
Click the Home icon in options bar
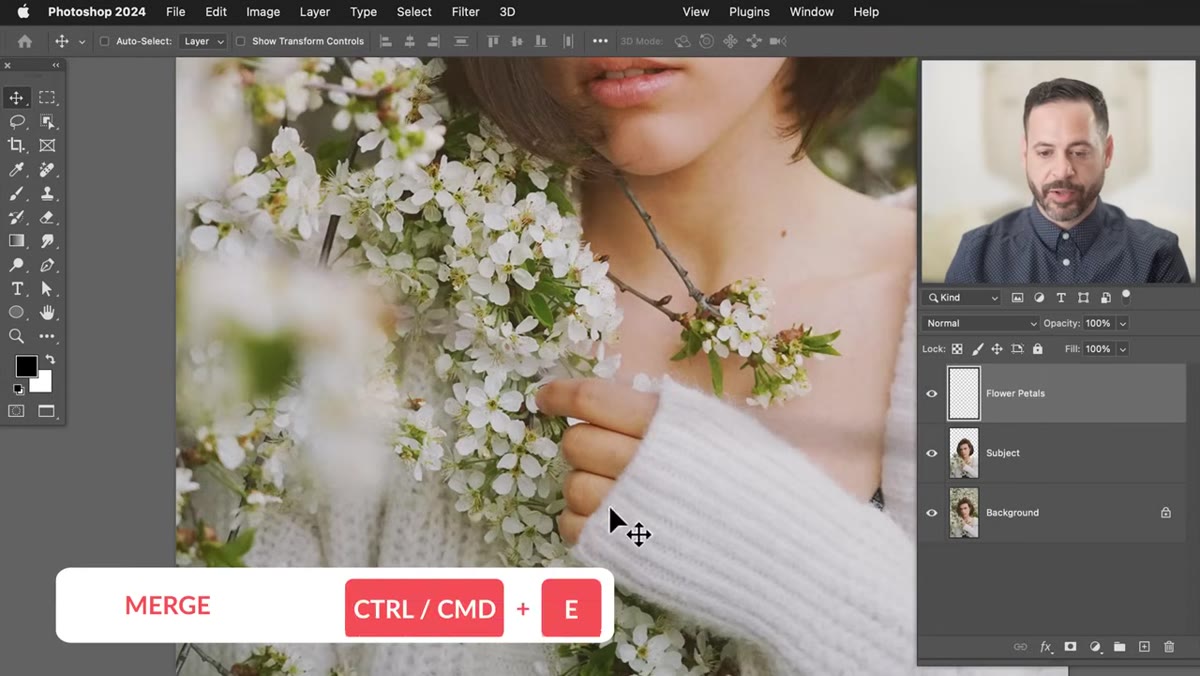pos(24,41)
